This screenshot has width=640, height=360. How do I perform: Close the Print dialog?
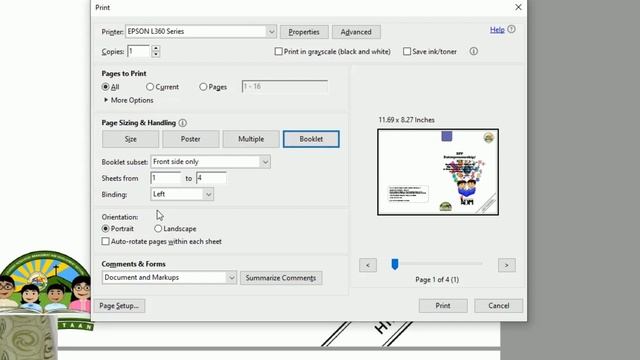point(518,7)
